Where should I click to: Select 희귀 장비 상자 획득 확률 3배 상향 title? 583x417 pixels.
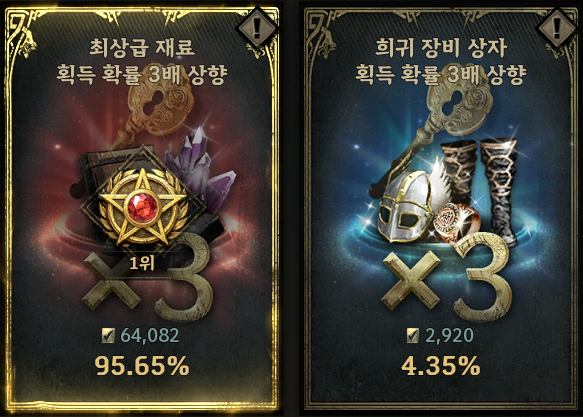[441, 61]
